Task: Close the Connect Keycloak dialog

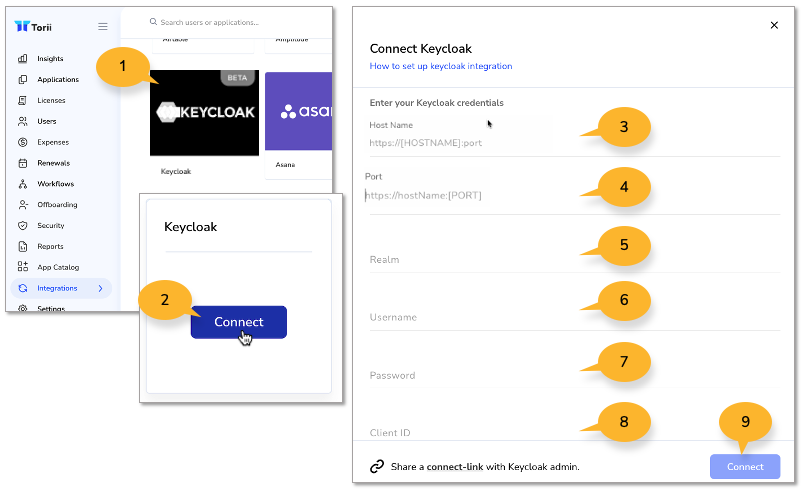Action: [x=774, y=25]
